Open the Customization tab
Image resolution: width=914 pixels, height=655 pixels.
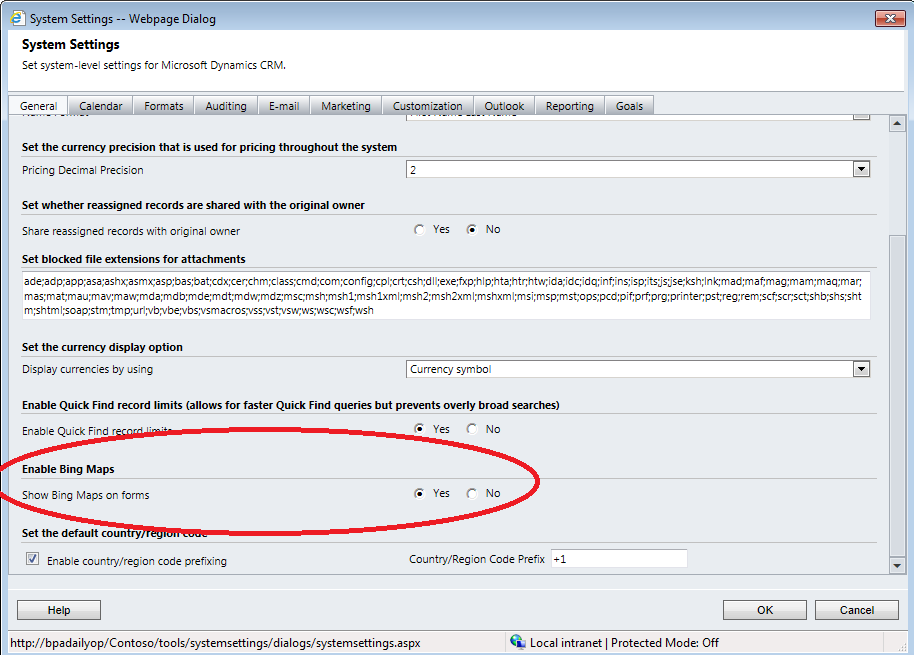427,105
